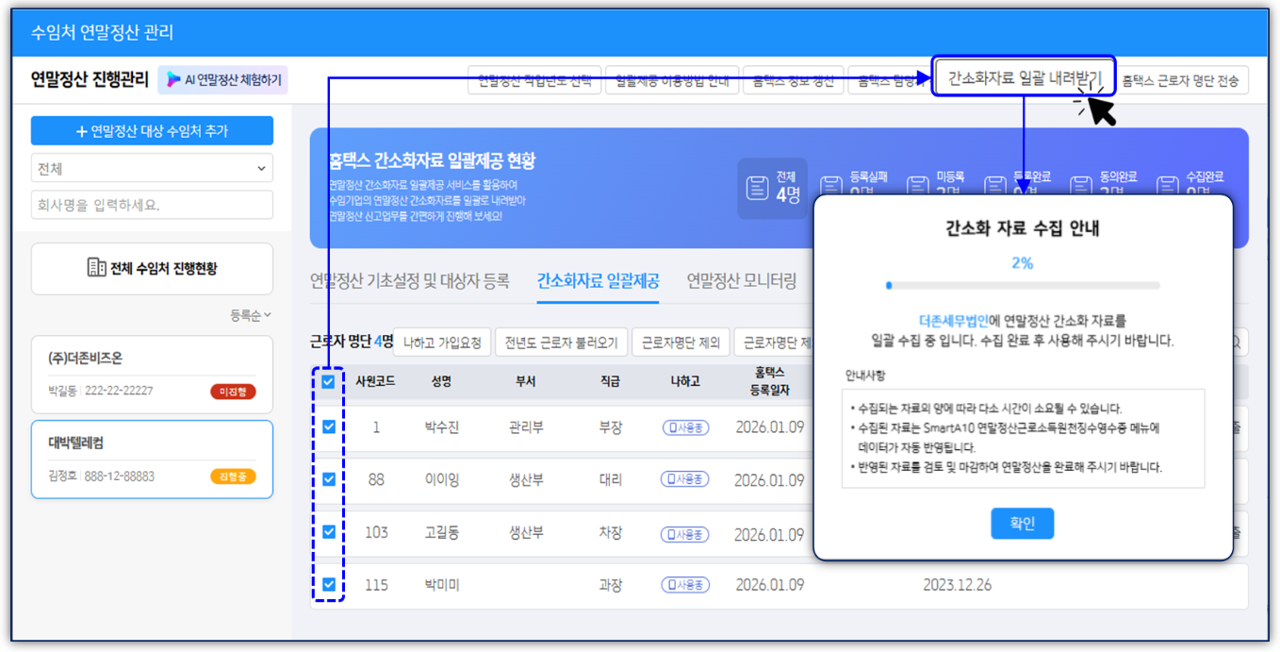Click the 나하고 column header

[x=685, y=381]
